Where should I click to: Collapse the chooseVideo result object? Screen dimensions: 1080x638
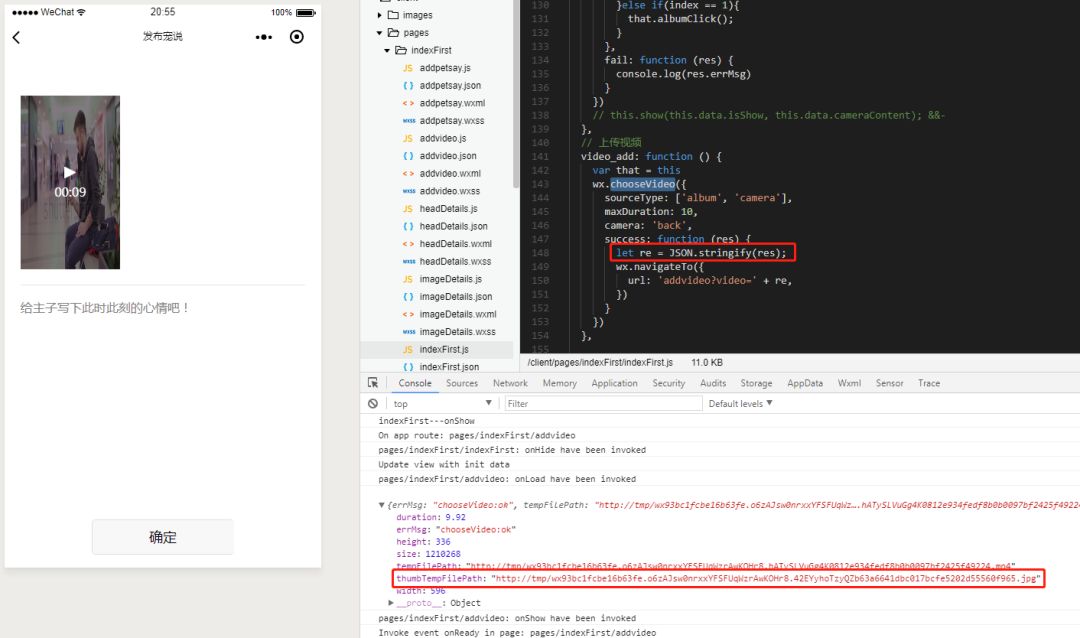tap(382, 505)
